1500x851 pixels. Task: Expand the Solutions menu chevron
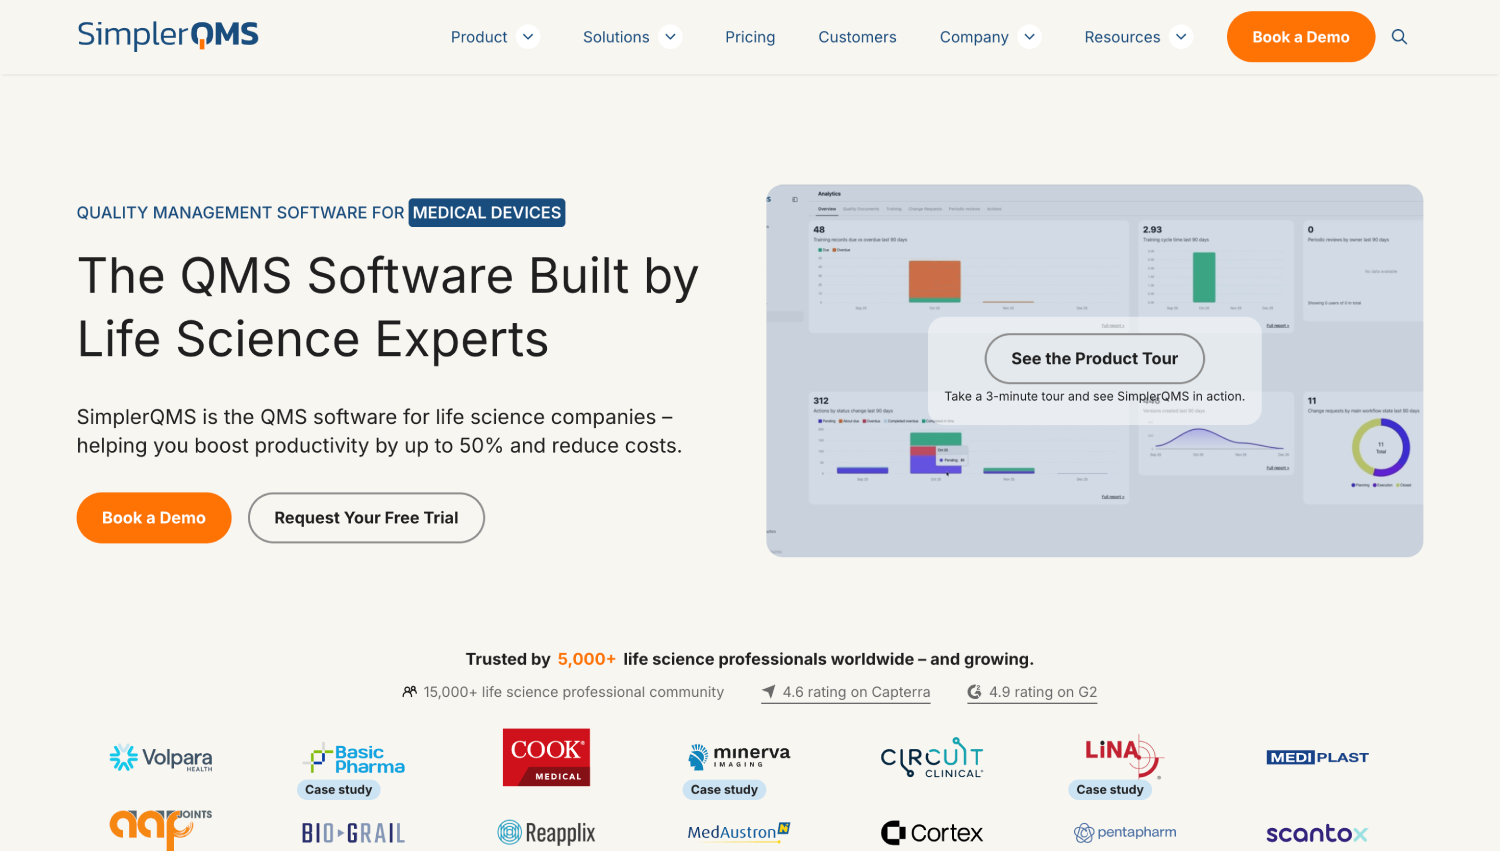tap(670, 37)
